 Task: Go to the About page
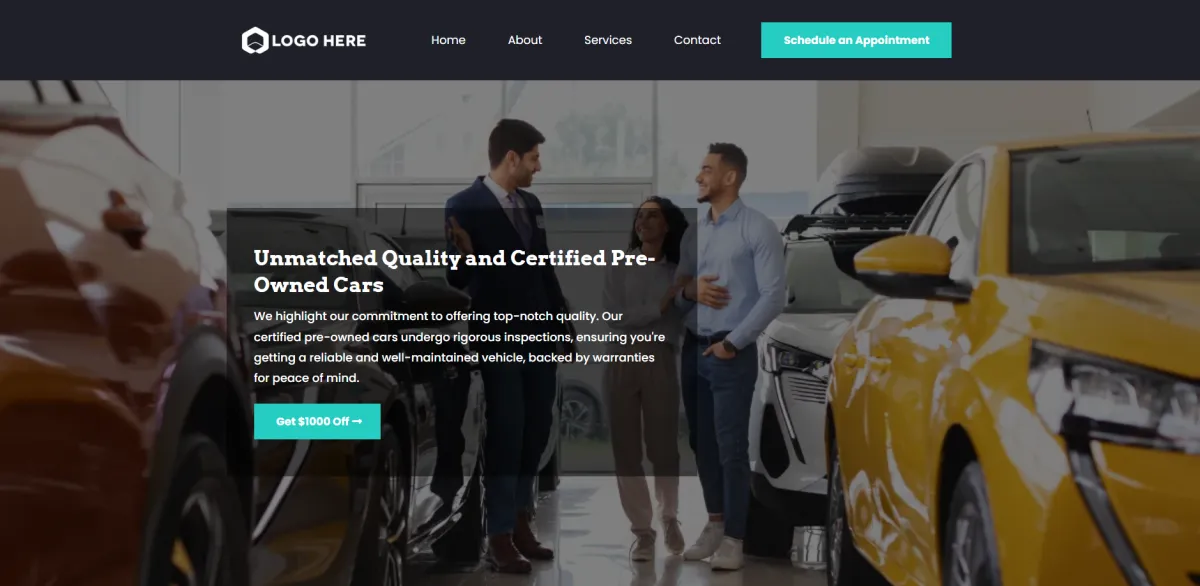point(525,40)
